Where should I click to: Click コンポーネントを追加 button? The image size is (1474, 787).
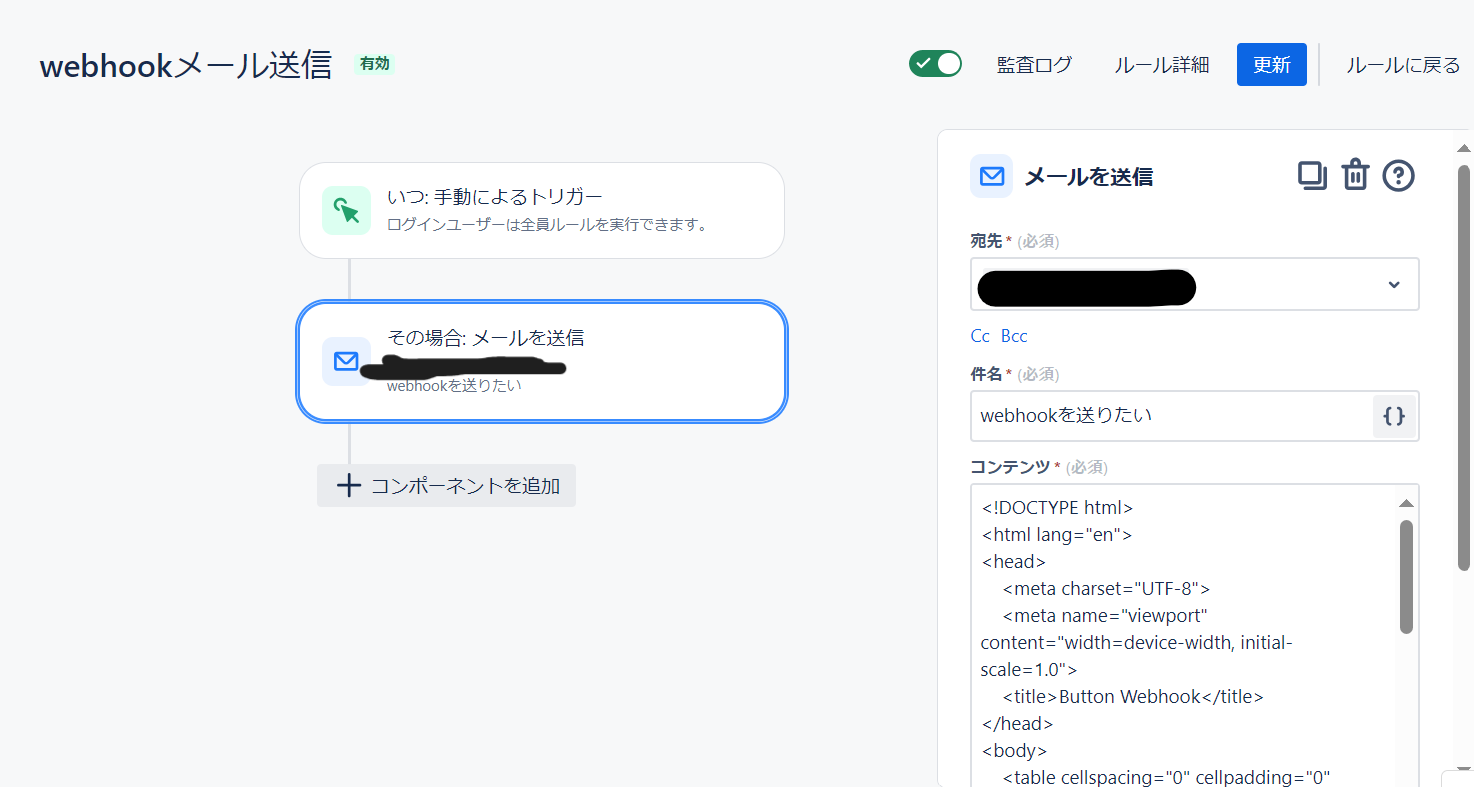(x=446, y=486)
